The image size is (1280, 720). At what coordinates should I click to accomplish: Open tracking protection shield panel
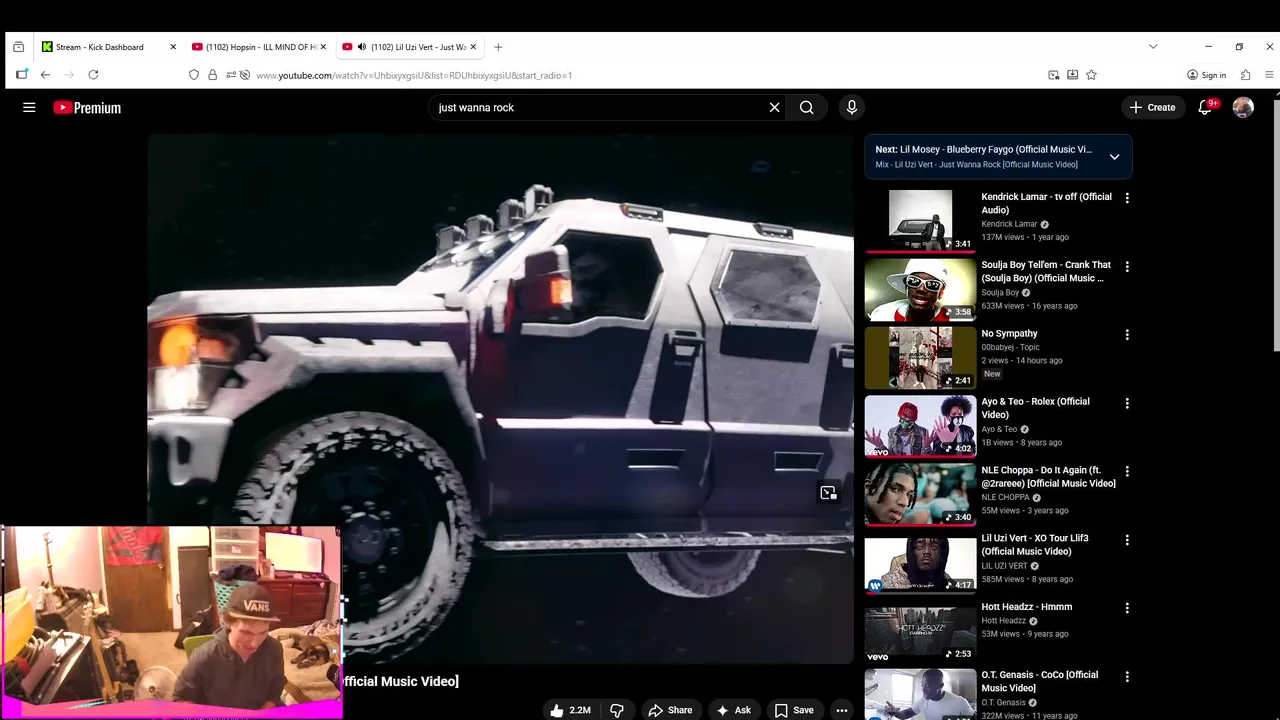[194, 75]
